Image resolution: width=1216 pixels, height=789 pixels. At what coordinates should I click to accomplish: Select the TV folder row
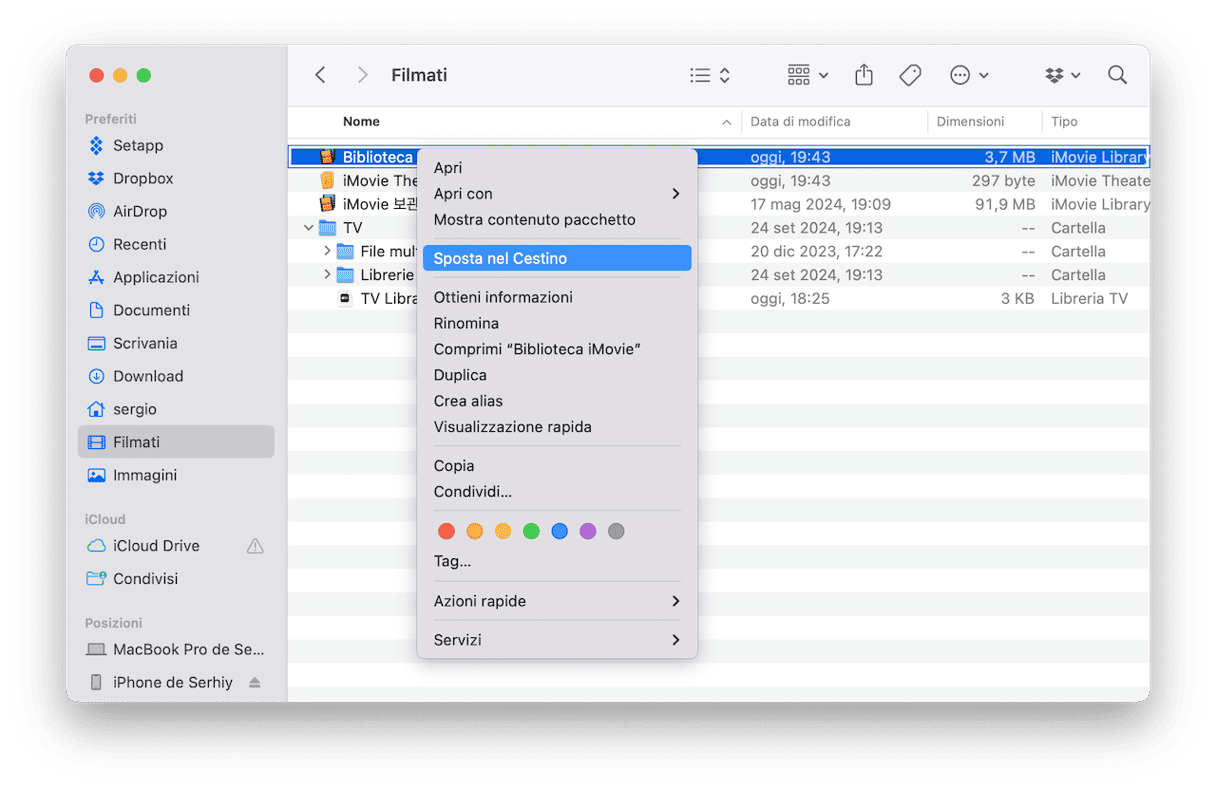(719, 228)
